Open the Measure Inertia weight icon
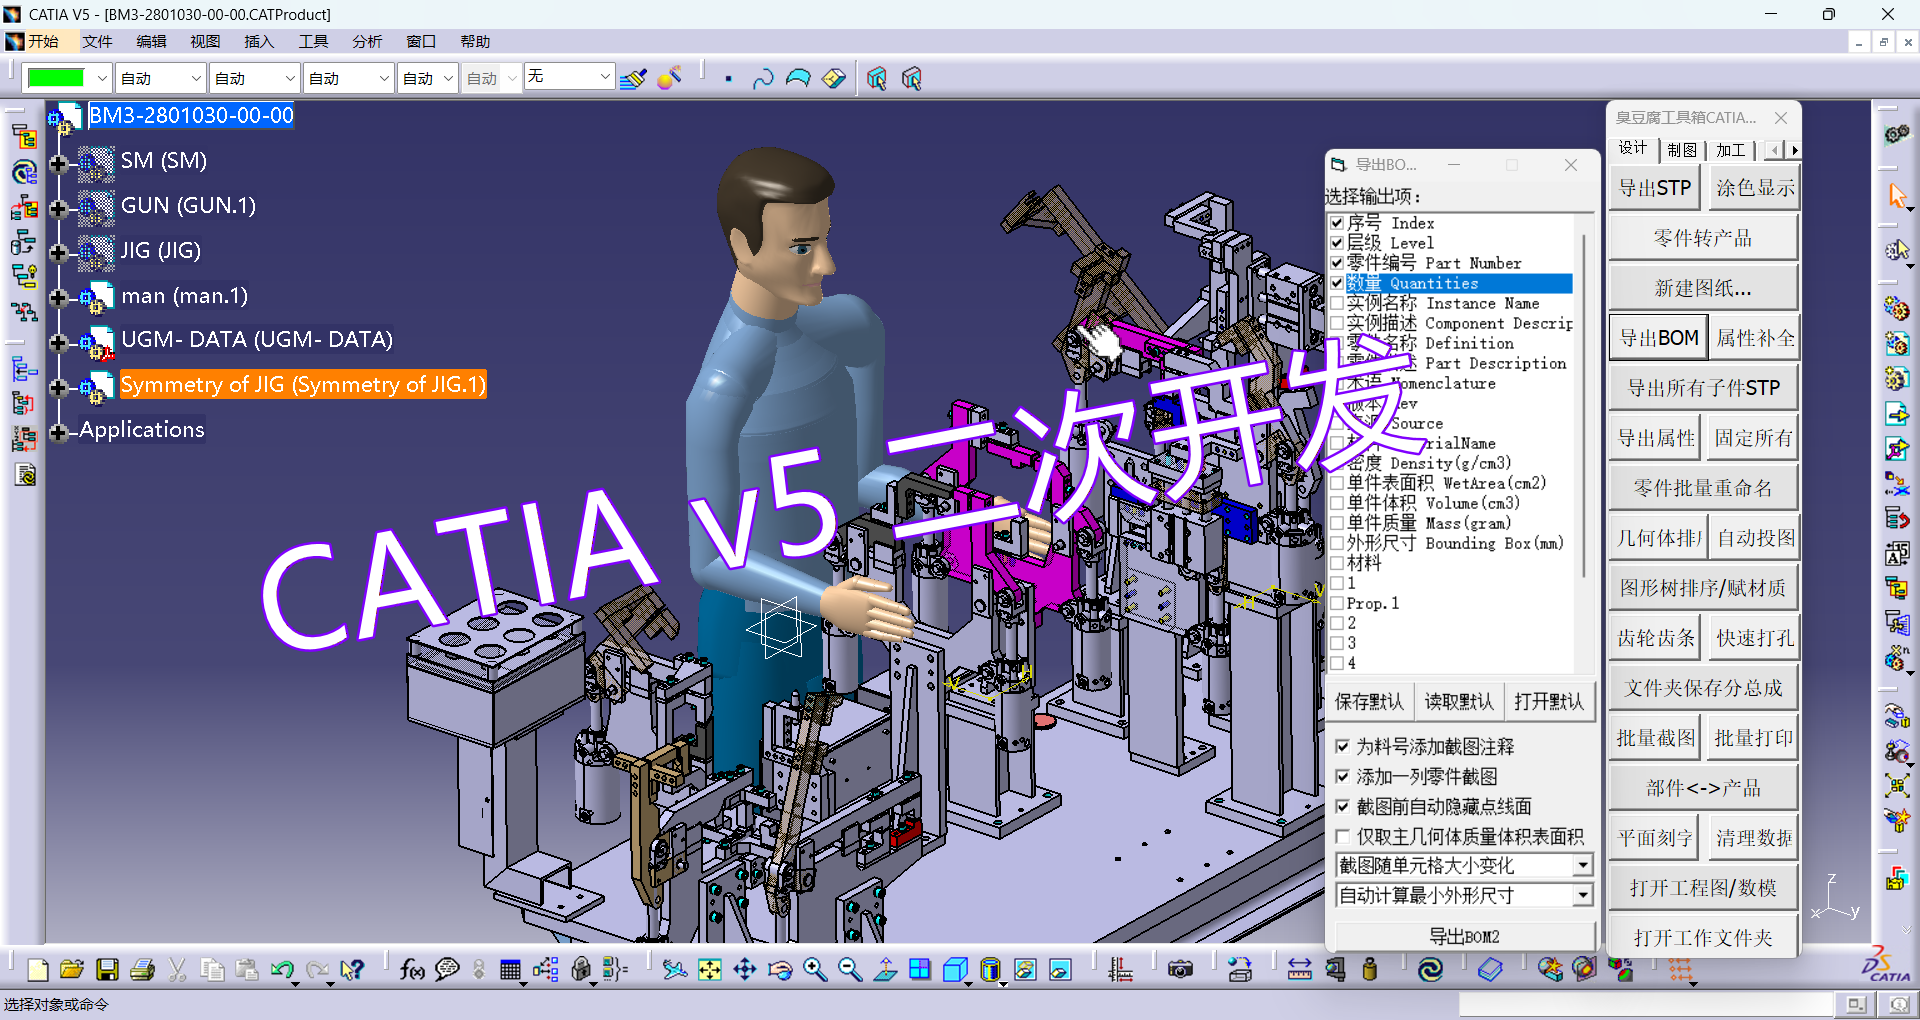 1369,969
